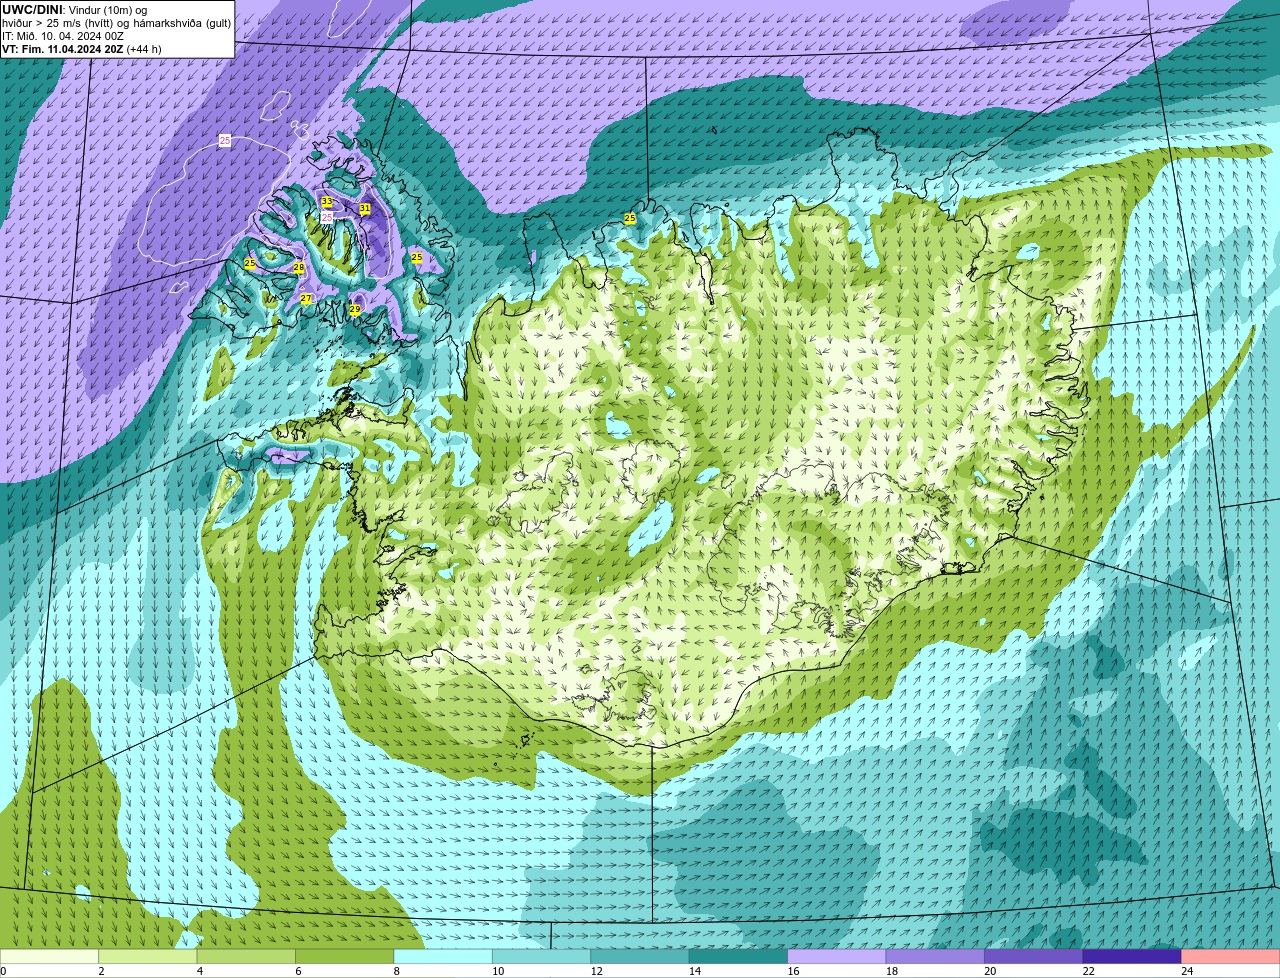This screenshot has height=978, width=1280.
Task: Click the 'UWC/DINI' bold title text
Action: (x=33, y=10)
